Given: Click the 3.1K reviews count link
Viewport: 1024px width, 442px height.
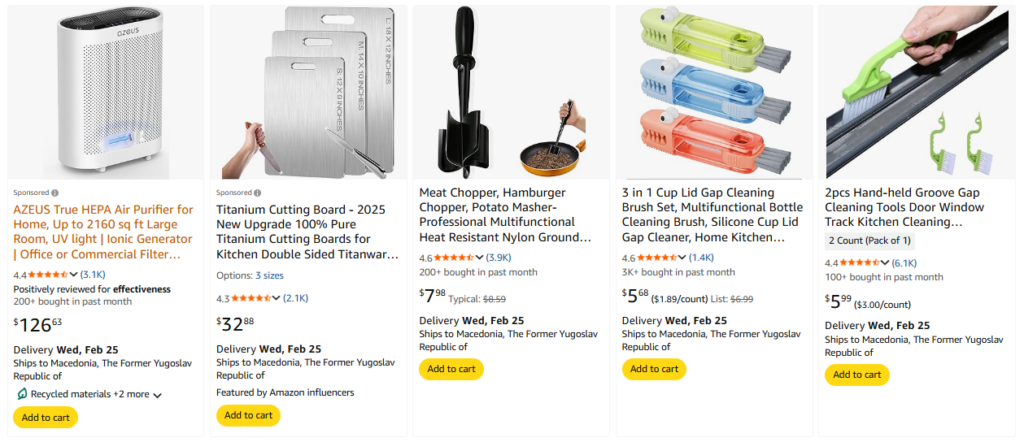Looking at the screenshot, I should click(93, 275).
